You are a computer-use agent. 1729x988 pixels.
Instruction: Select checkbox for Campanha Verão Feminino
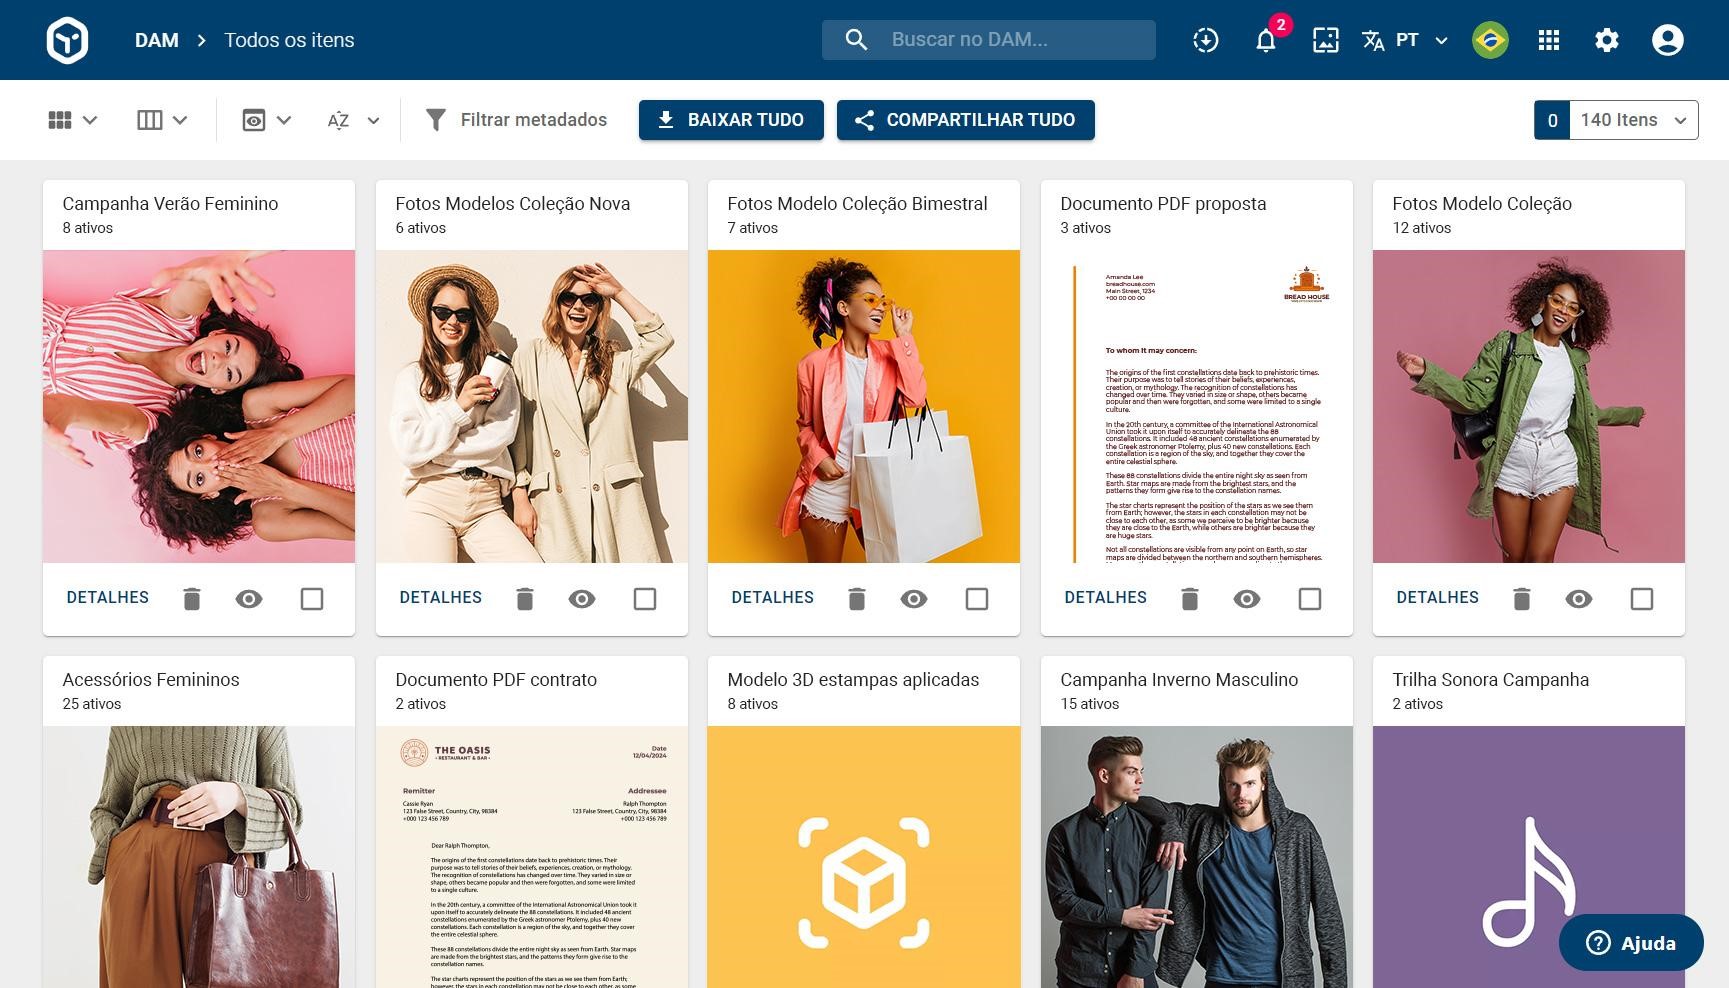tap(312, 599)
